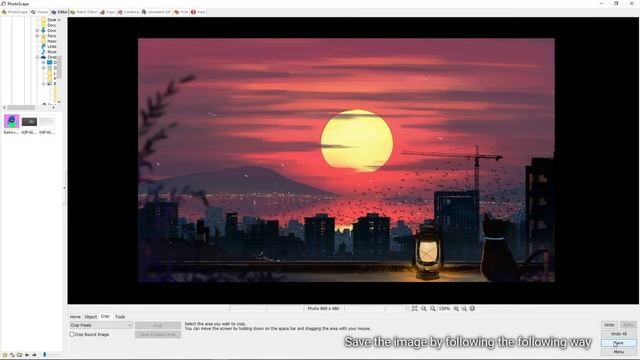Click the fit-to-screen zoom icon
The image size is (640, 360).
414,309
